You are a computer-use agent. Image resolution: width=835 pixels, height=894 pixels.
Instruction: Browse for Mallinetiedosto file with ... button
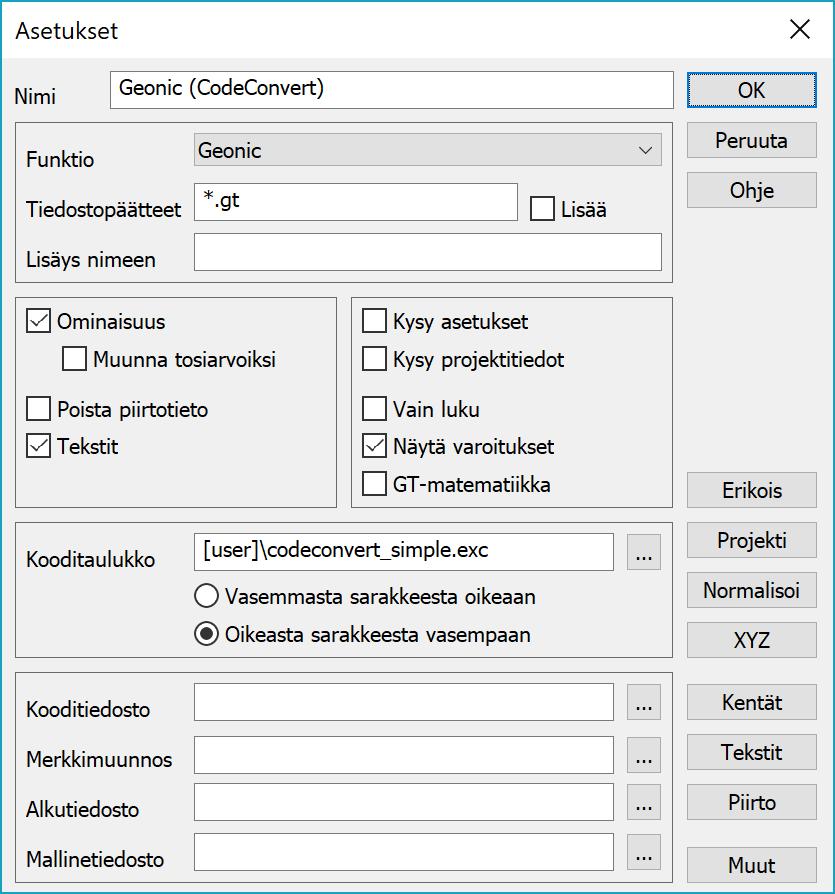pos(644,852)
